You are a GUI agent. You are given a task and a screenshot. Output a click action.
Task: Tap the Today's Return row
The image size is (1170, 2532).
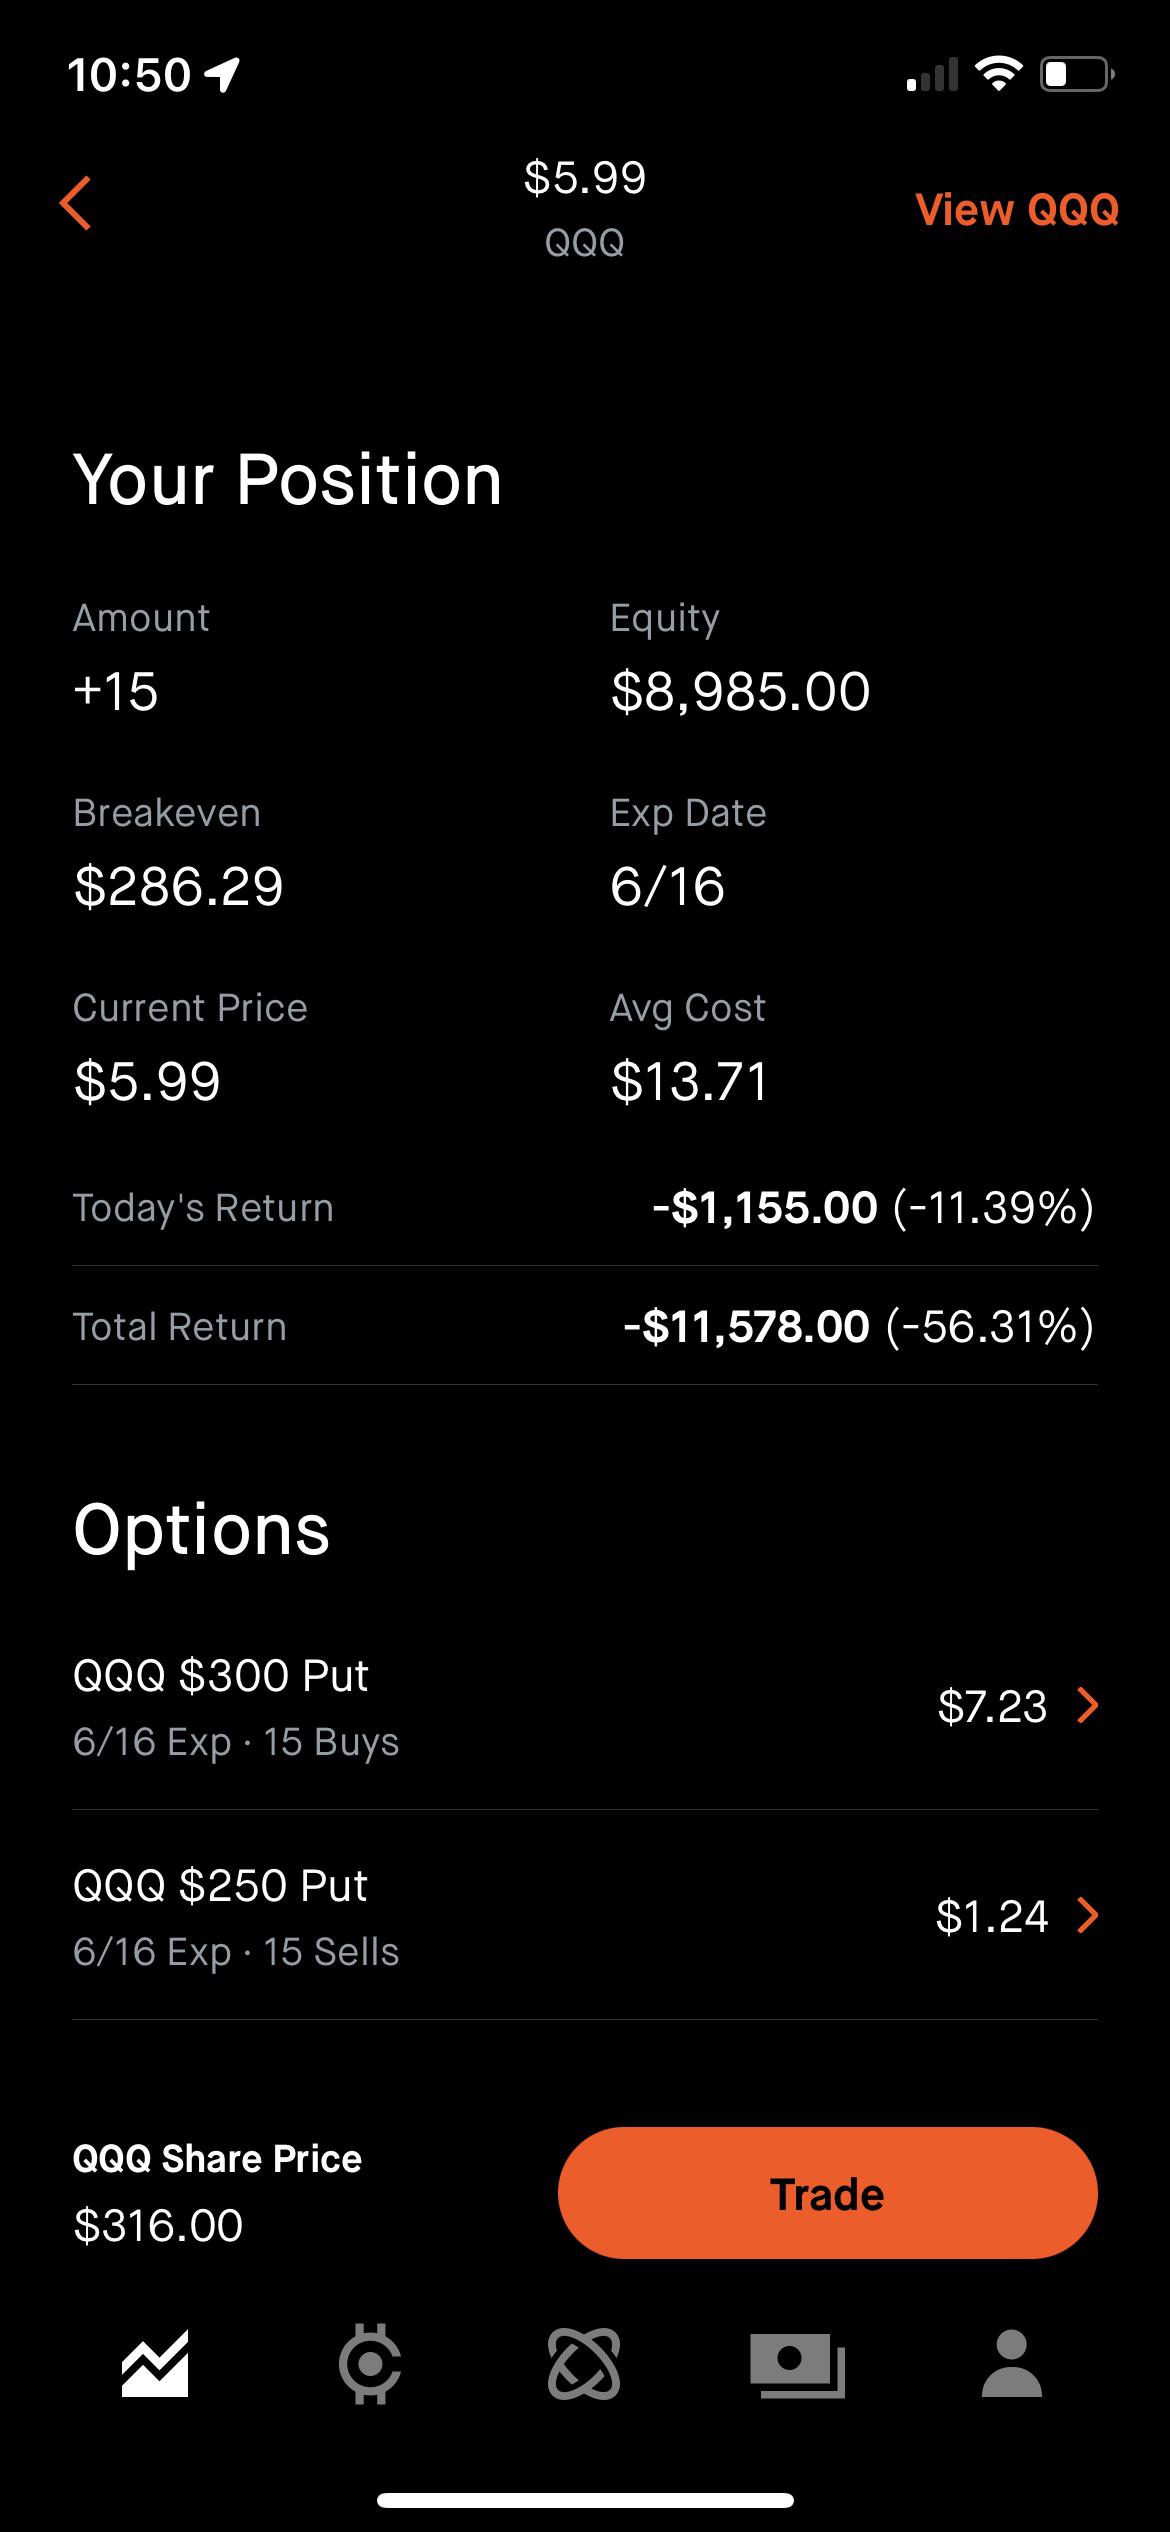coord(584,1208)
